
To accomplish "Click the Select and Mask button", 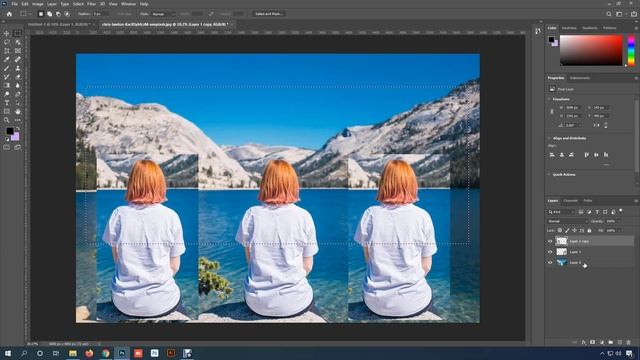I will pyautogui.click(x=269, y=14).
